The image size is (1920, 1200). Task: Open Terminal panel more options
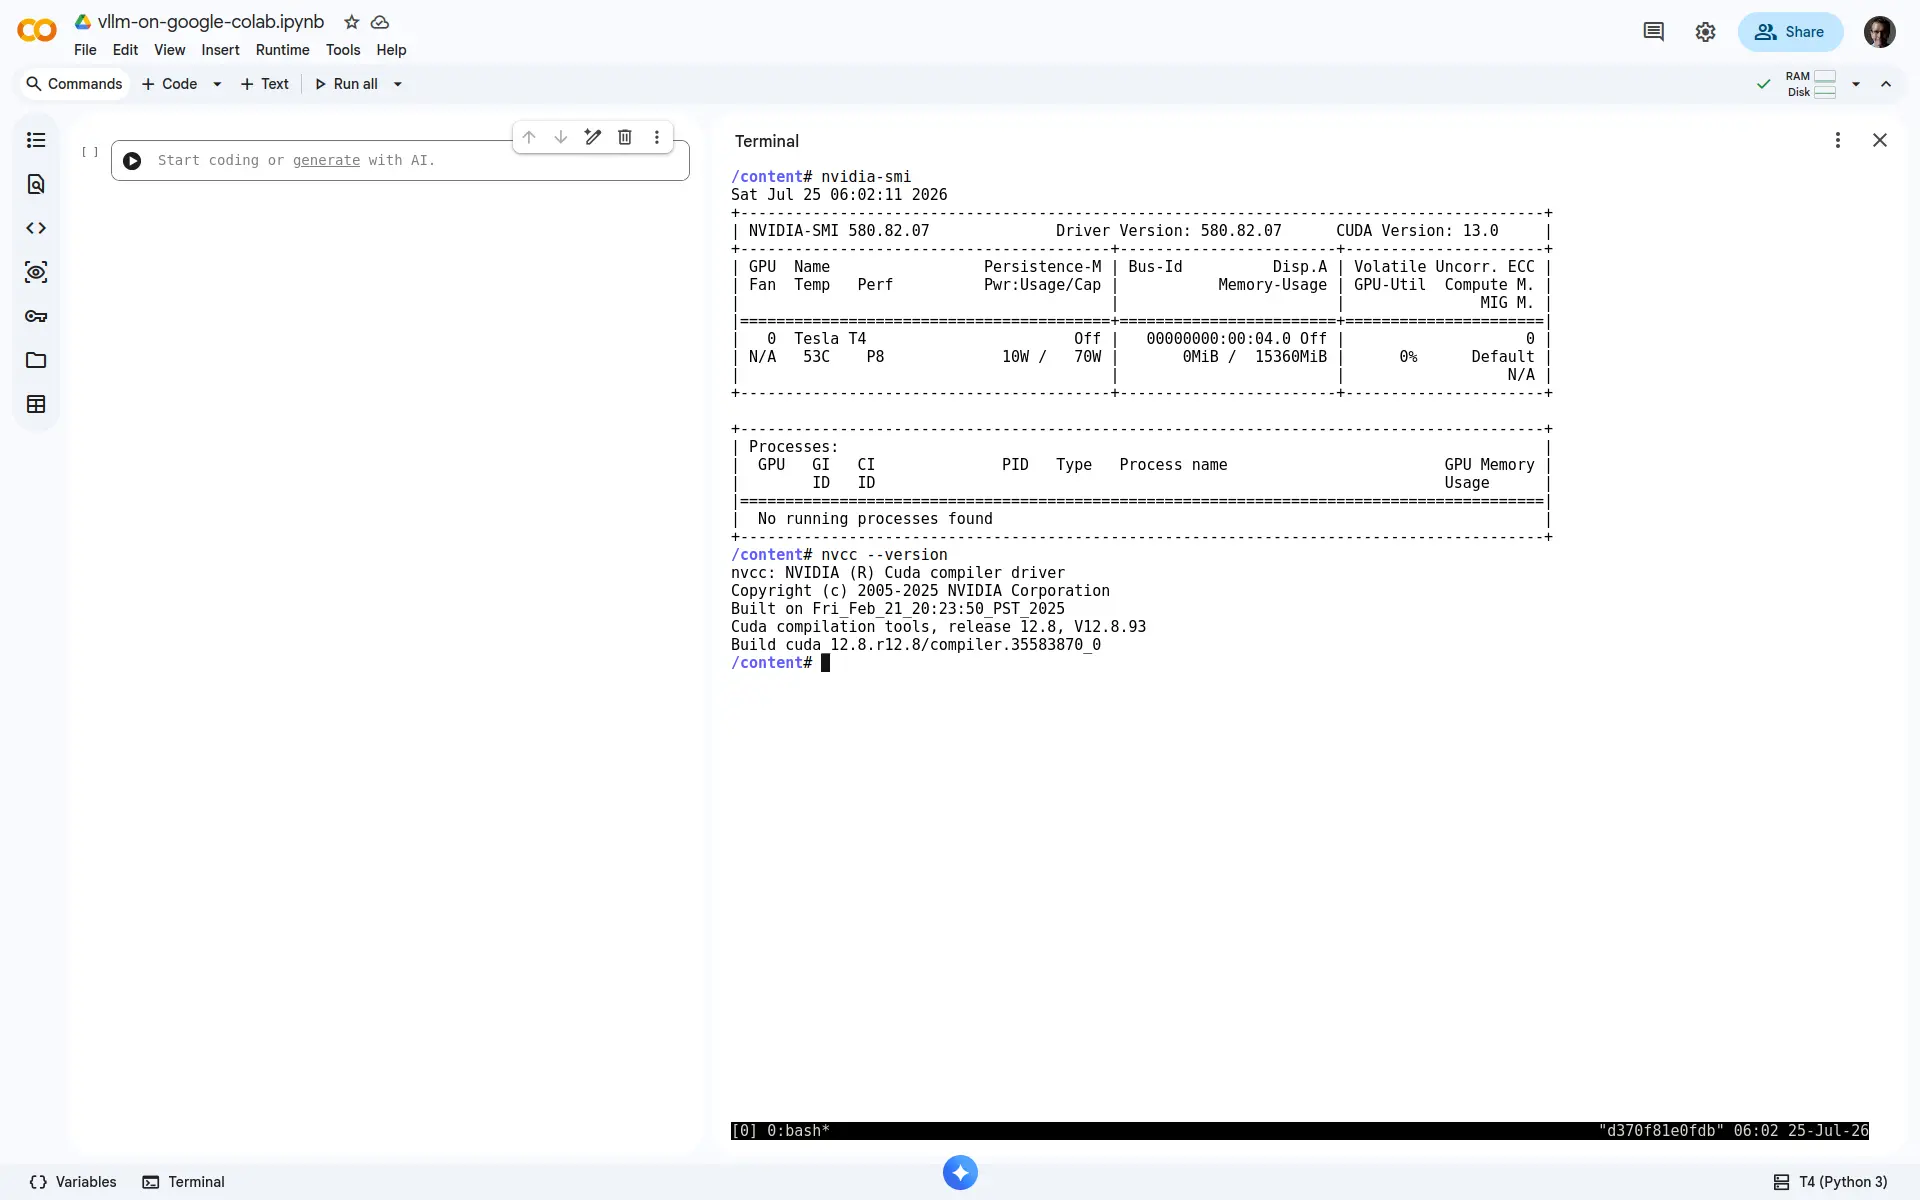1837,140
